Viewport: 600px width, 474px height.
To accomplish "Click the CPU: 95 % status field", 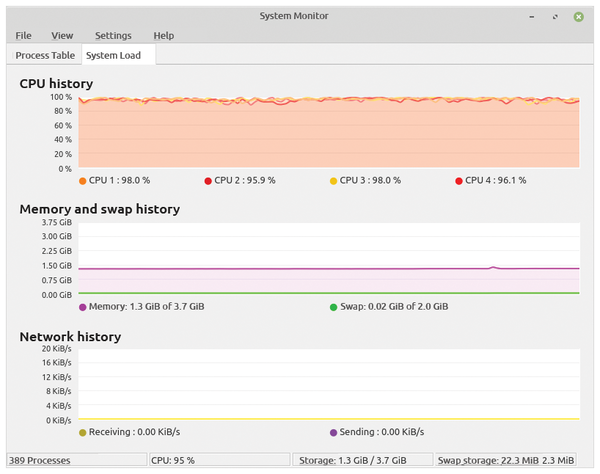I will point(220,460).
